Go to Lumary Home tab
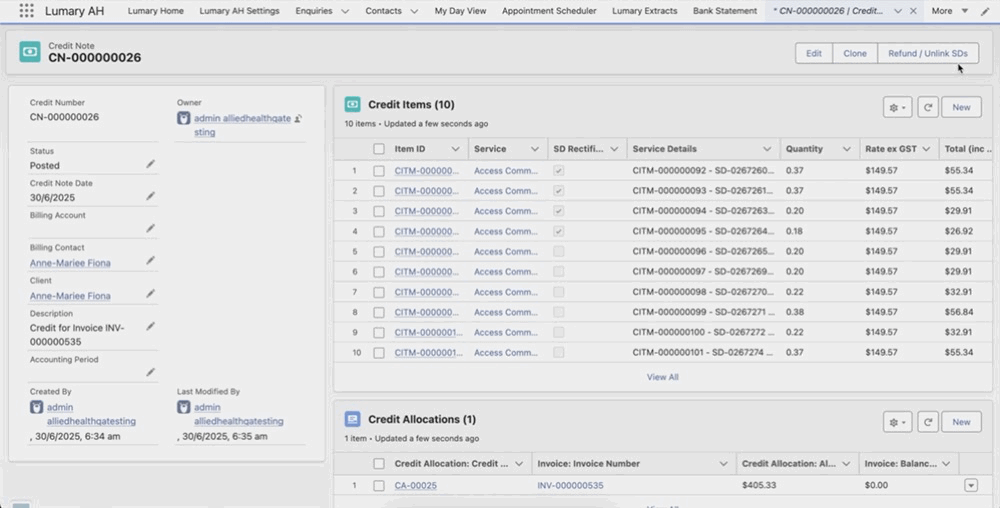Viewport: 1000px width, 508px height. [x=156, y=11]
